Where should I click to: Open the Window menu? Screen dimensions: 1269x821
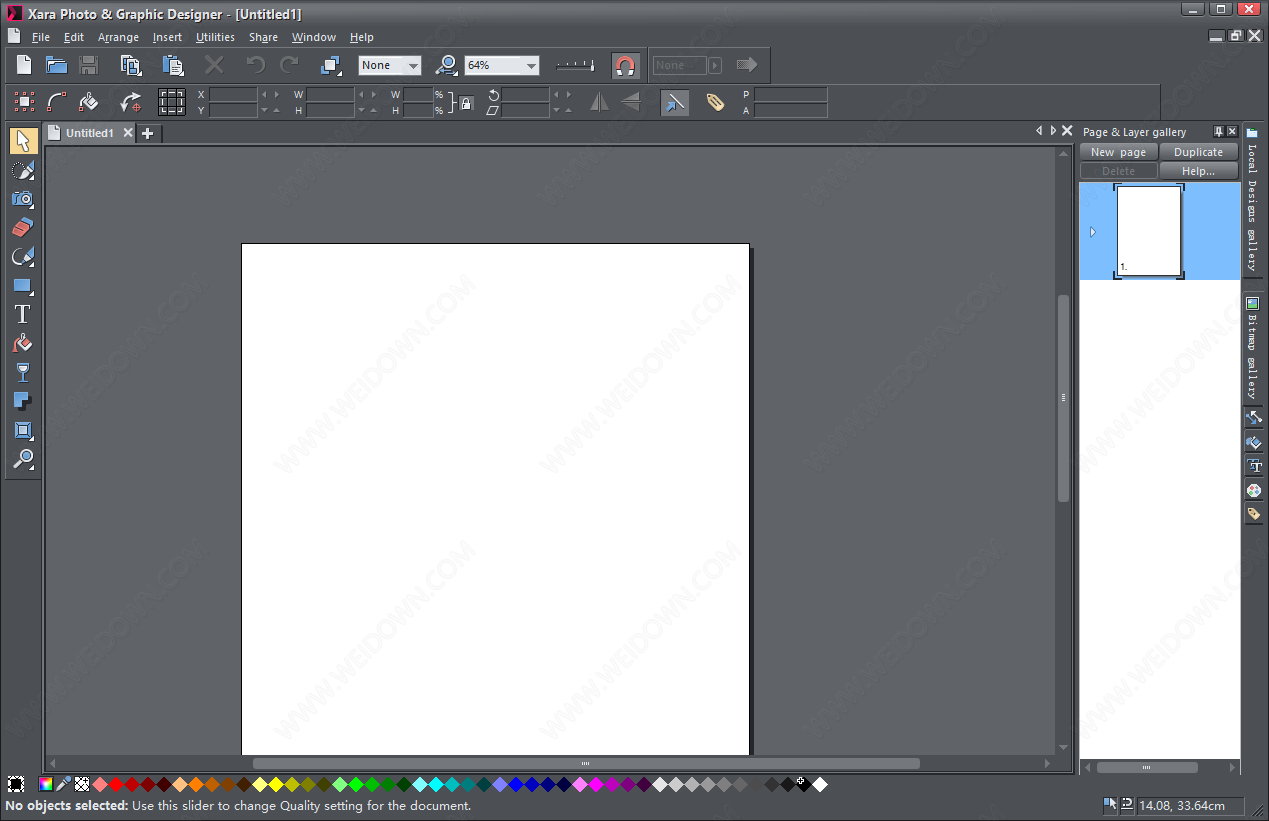coord(314,37)
